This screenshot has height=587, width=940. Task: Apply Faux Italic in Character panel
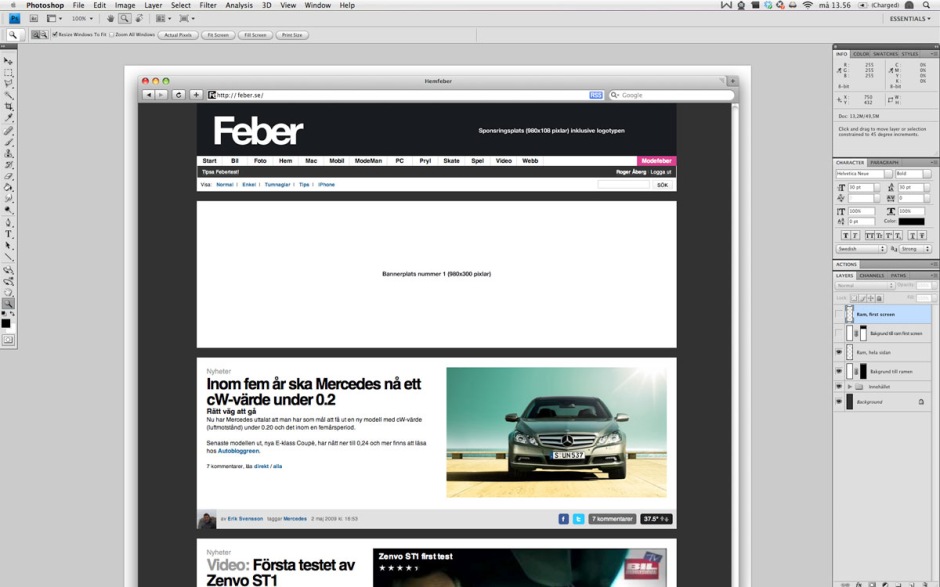click(855, 236)
